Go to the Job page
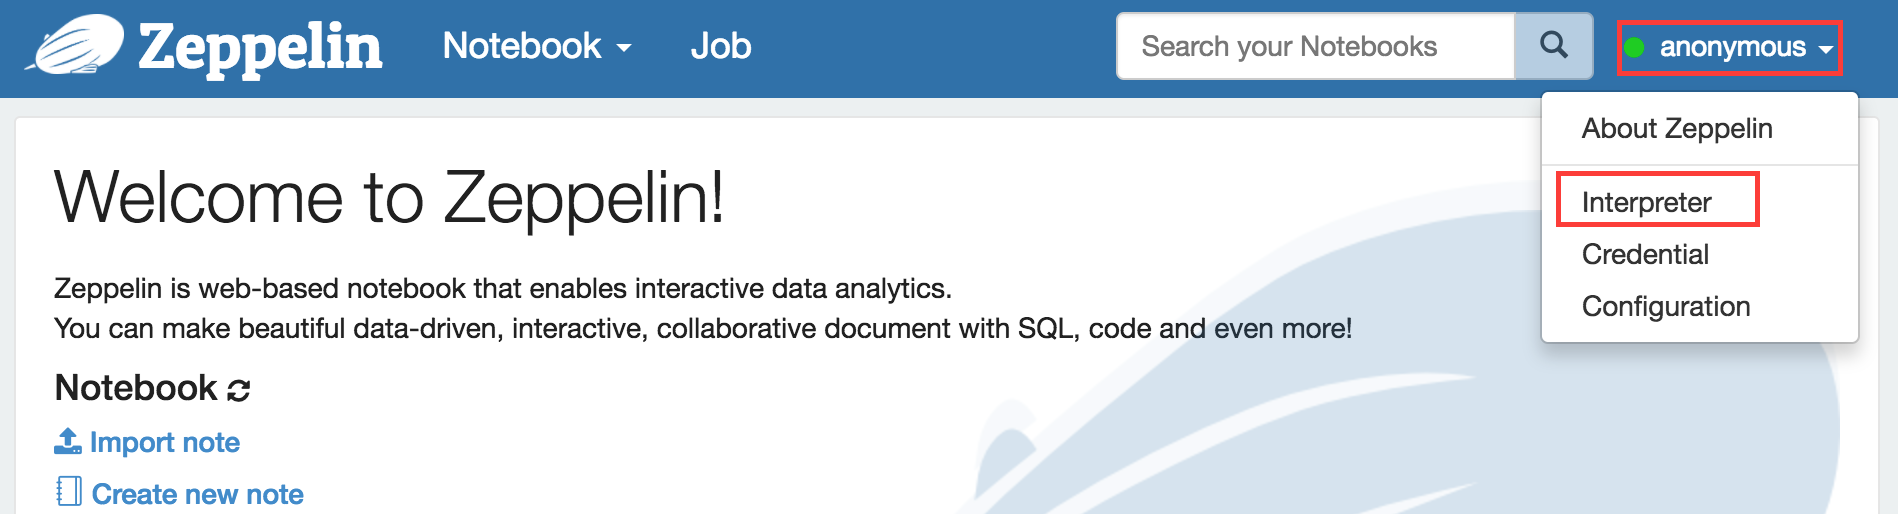The width and height of the screenshot is (1898, 514). click(720, 46)
